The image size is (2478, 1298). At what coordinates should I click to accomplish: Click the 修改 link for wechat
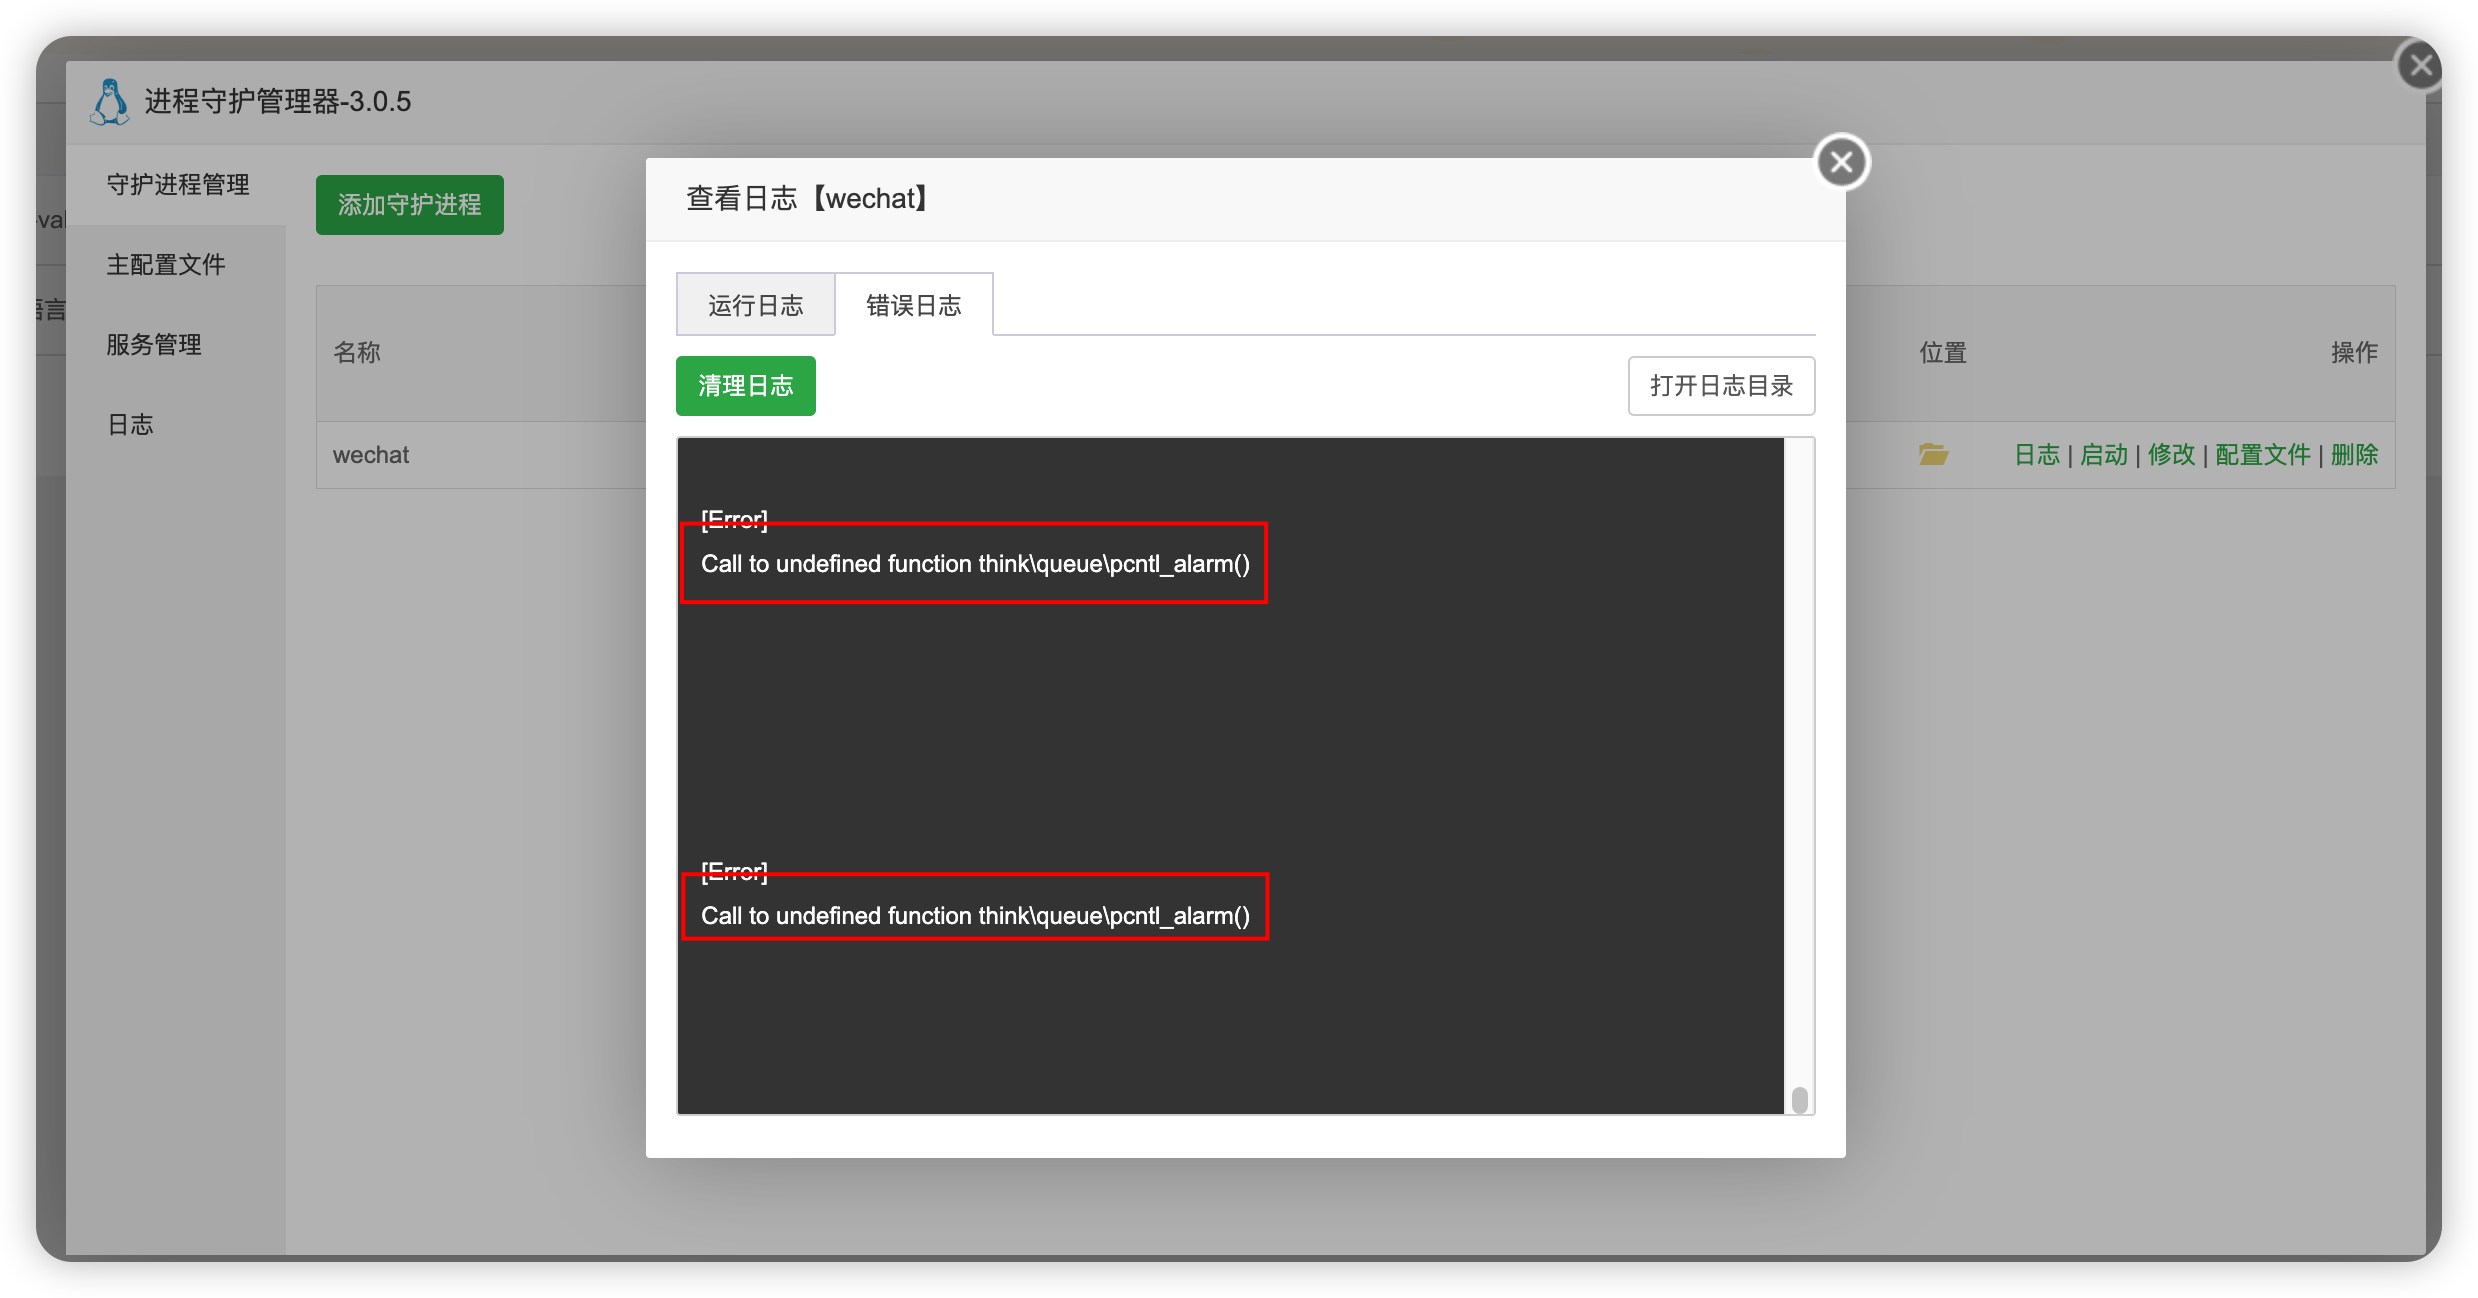click(x=2171, y=455)
